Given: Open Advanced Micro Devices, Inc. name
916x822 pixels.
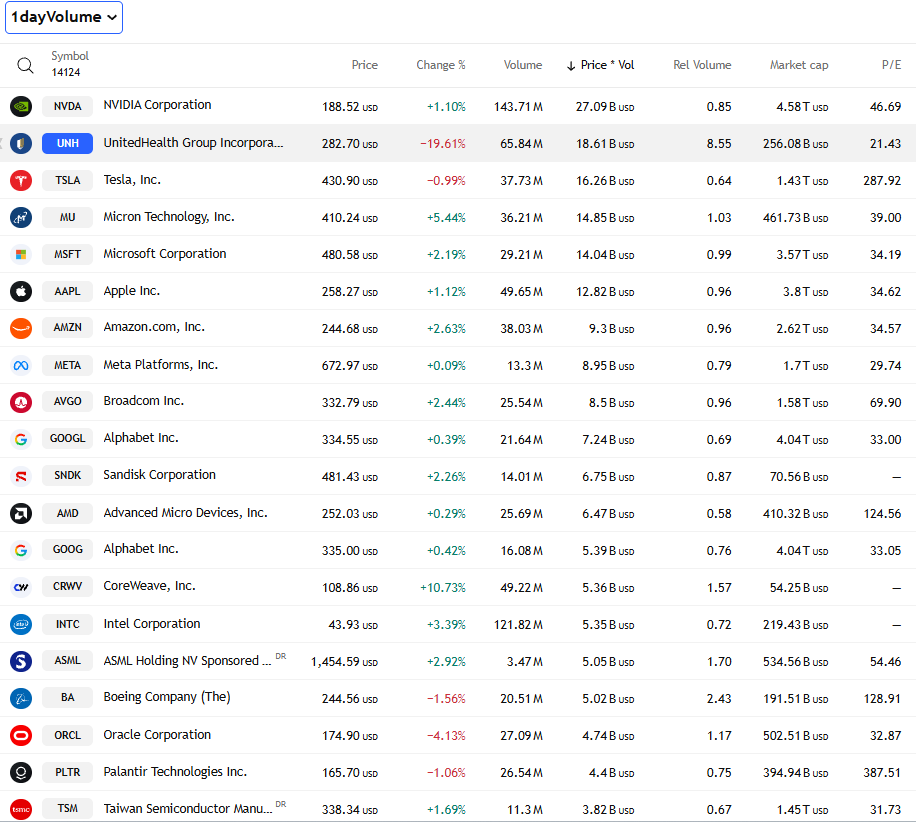Looking at the screenshot, I should tap(185, 513).
